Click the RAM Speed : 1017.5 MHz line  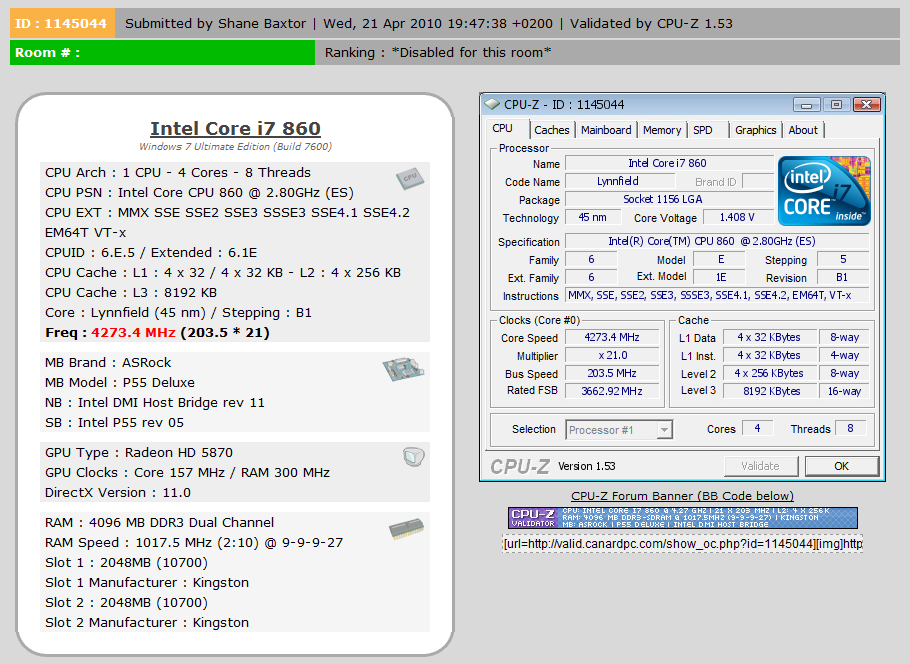tap(194, 543)
